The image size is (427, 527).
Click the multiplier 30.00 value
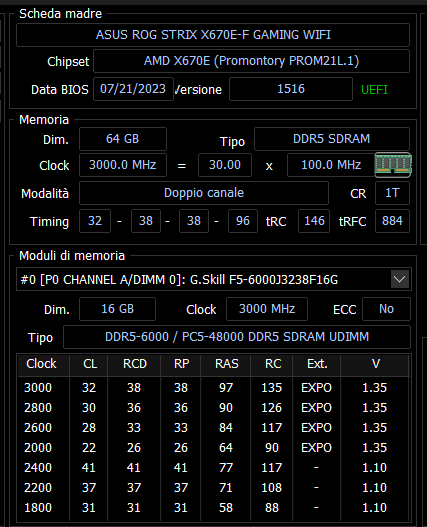point(225,165)
